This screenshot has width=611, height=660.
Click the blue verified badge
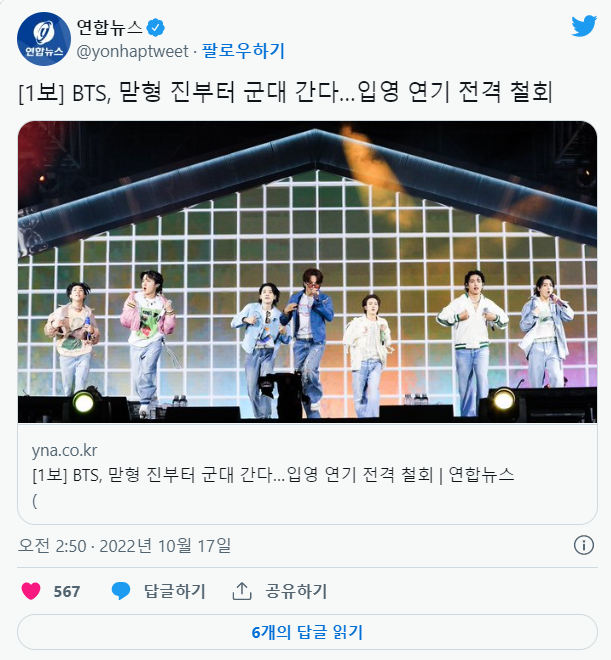click(x=155, y=28)
